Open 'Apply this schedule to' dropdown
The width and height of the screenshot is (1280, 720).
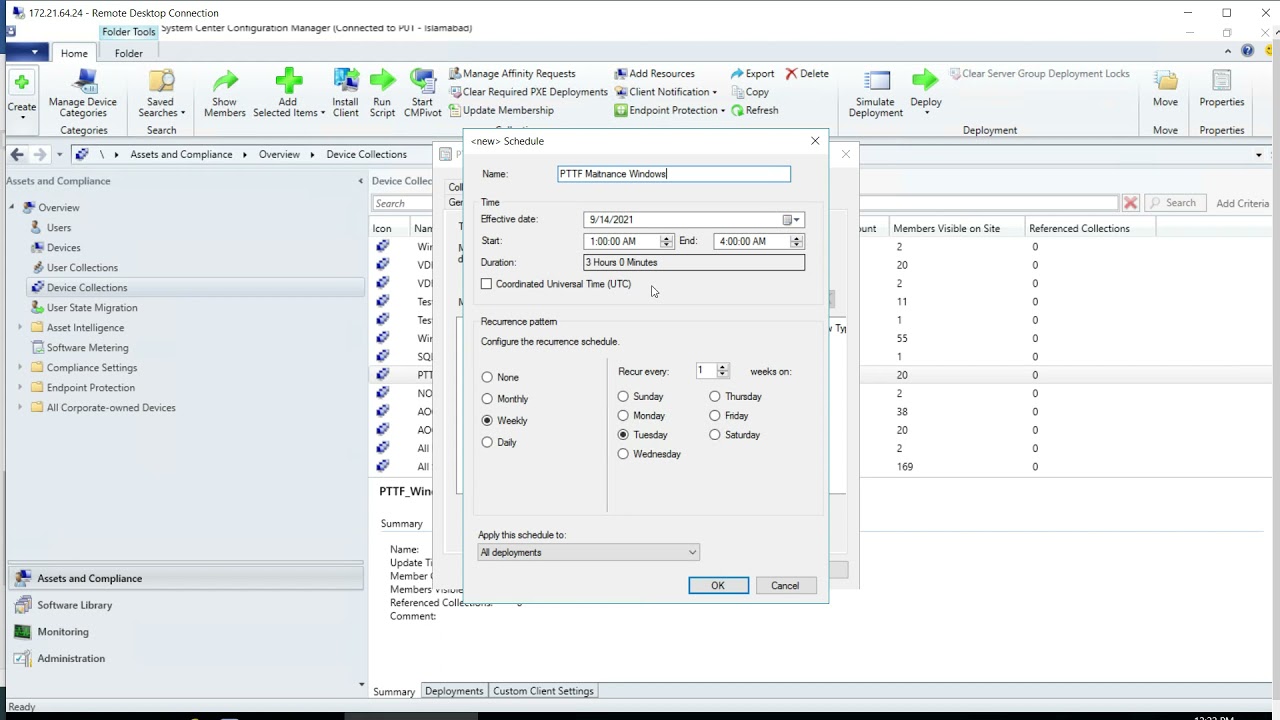pos(588,553)
